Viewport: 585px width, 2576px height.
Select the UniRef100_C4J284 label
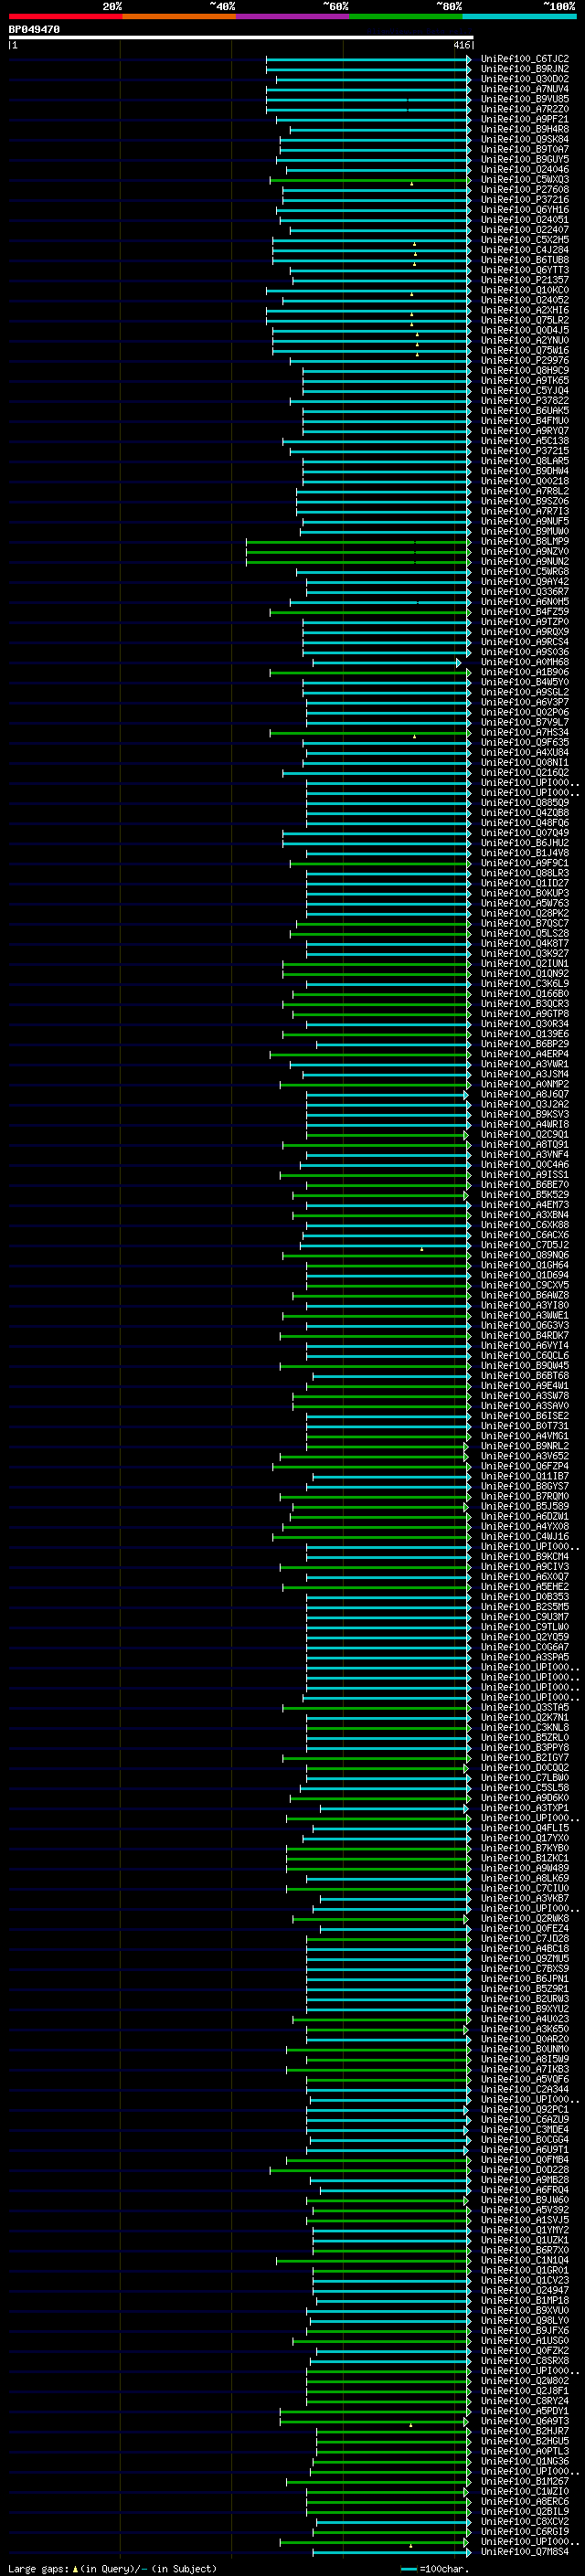[x=525, y=250]
